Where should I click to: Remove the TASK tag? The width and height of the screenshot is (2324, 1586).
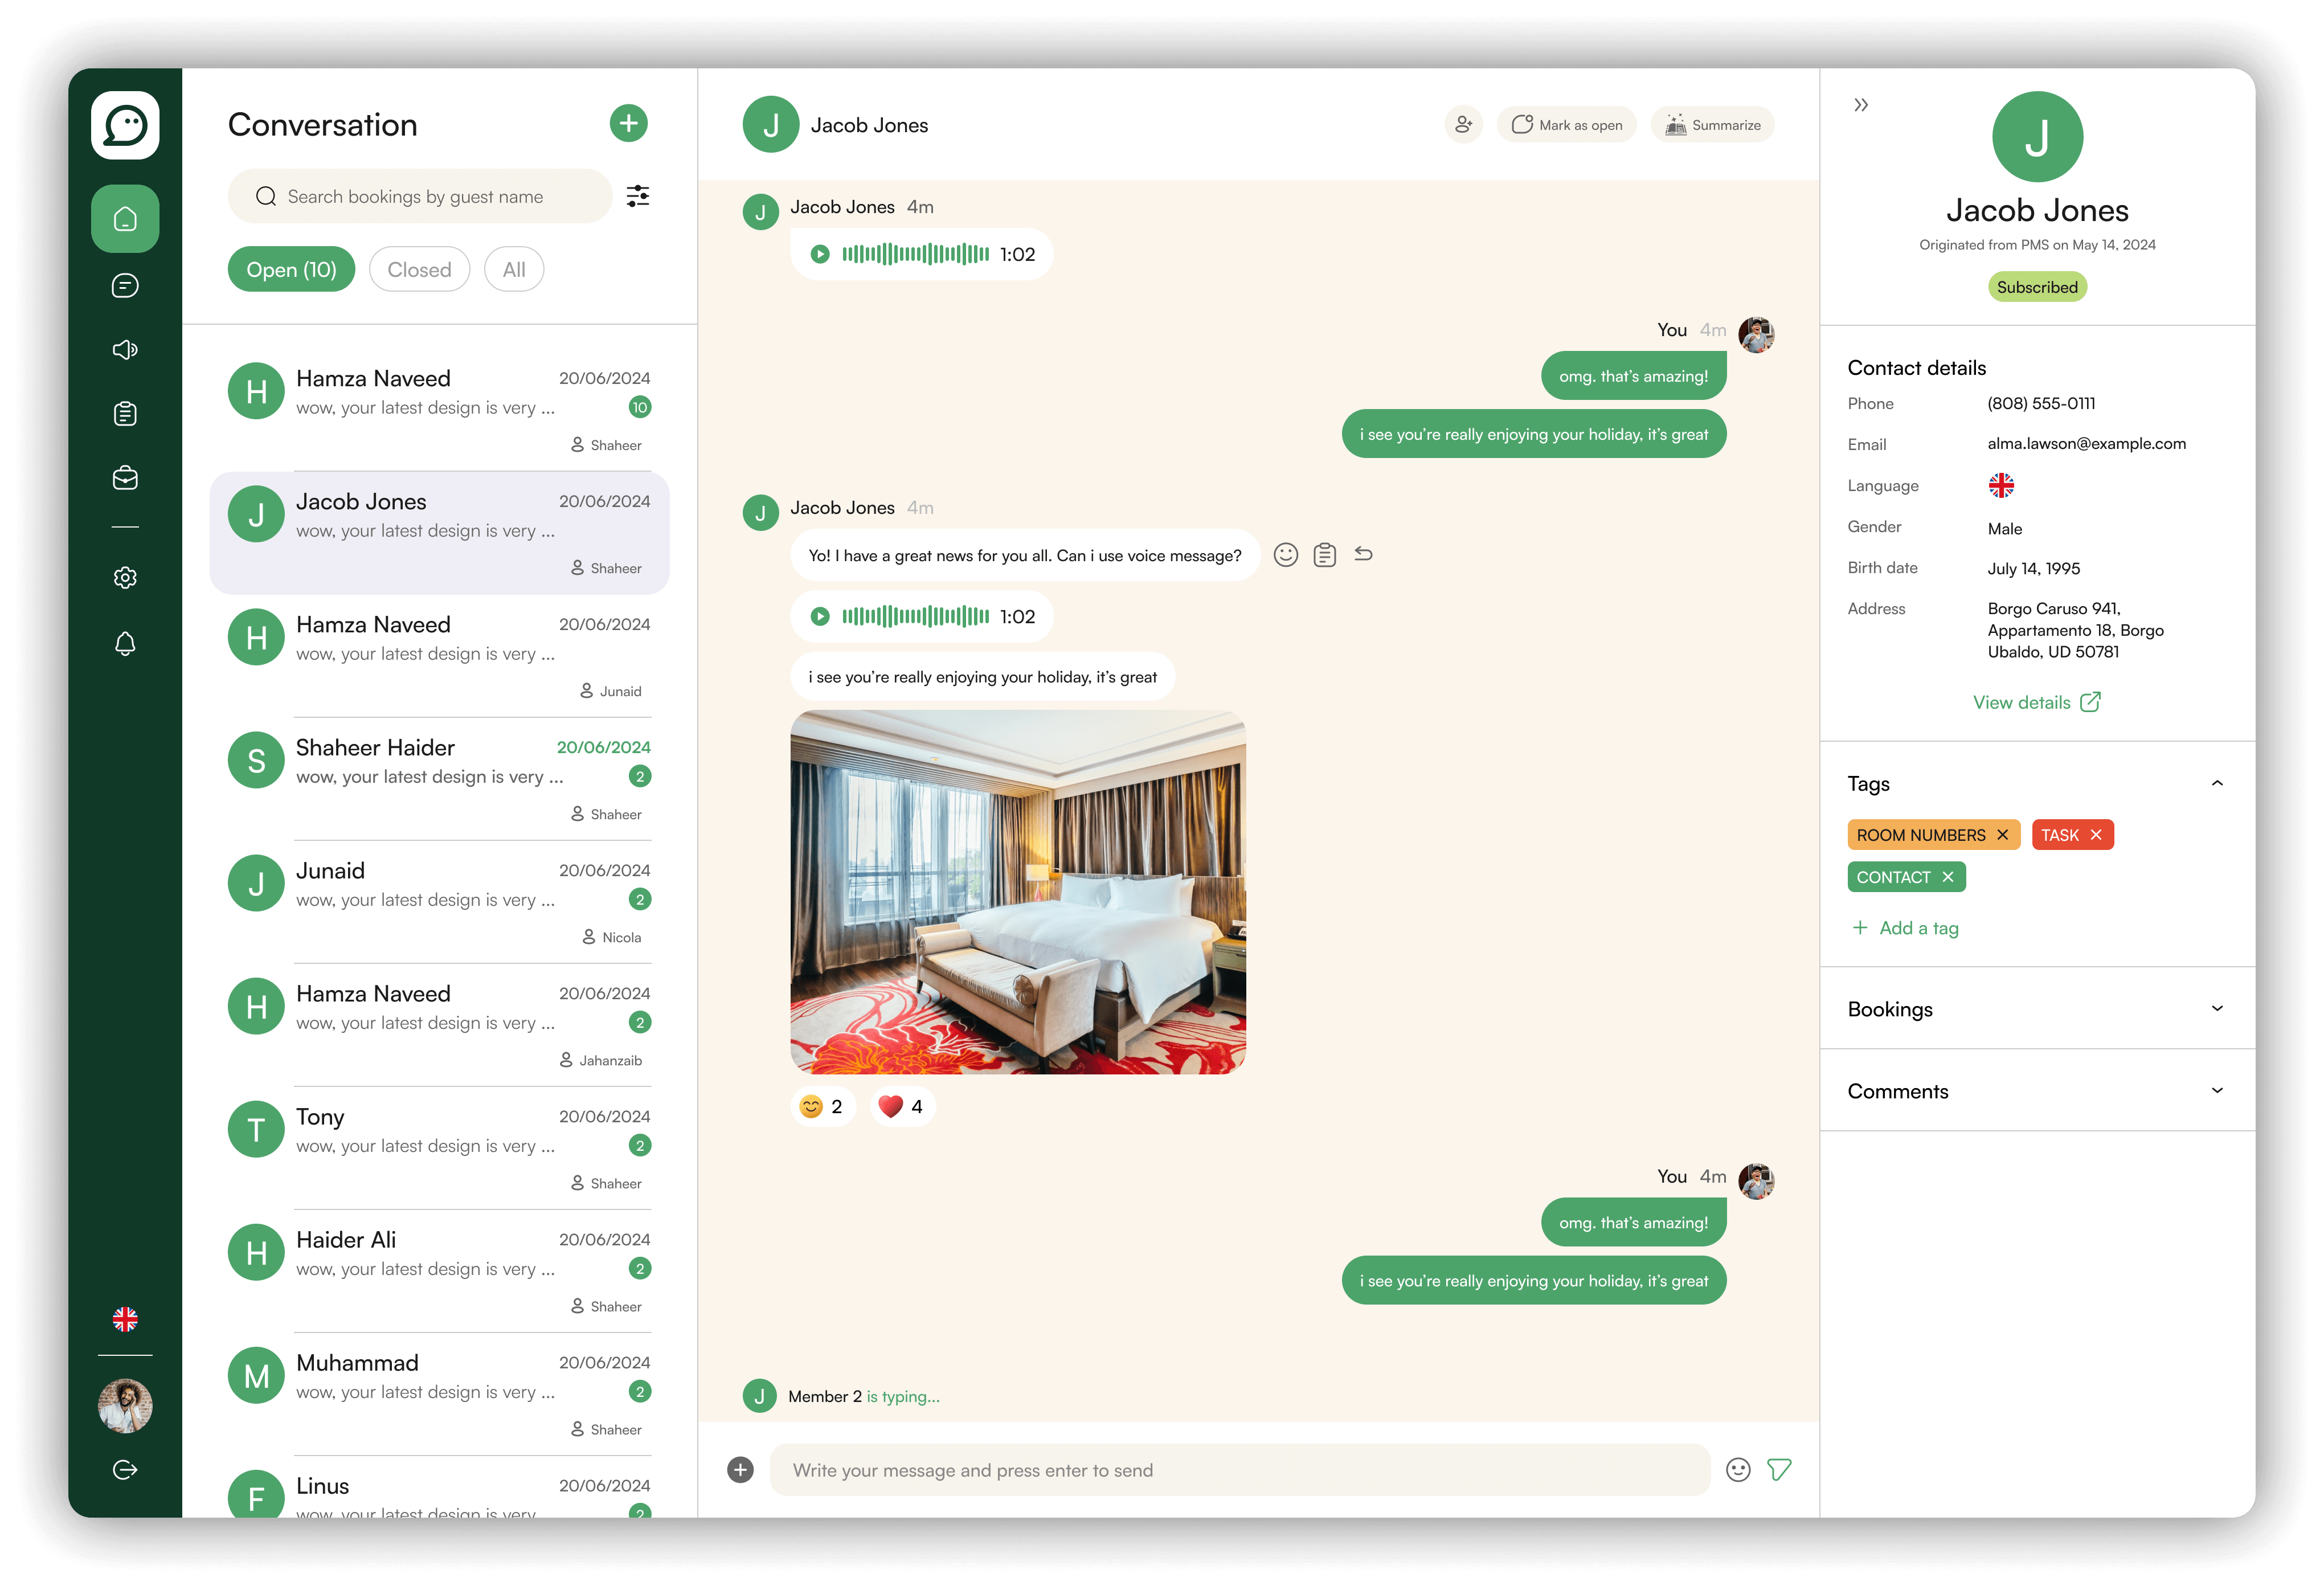[2096, 835]
